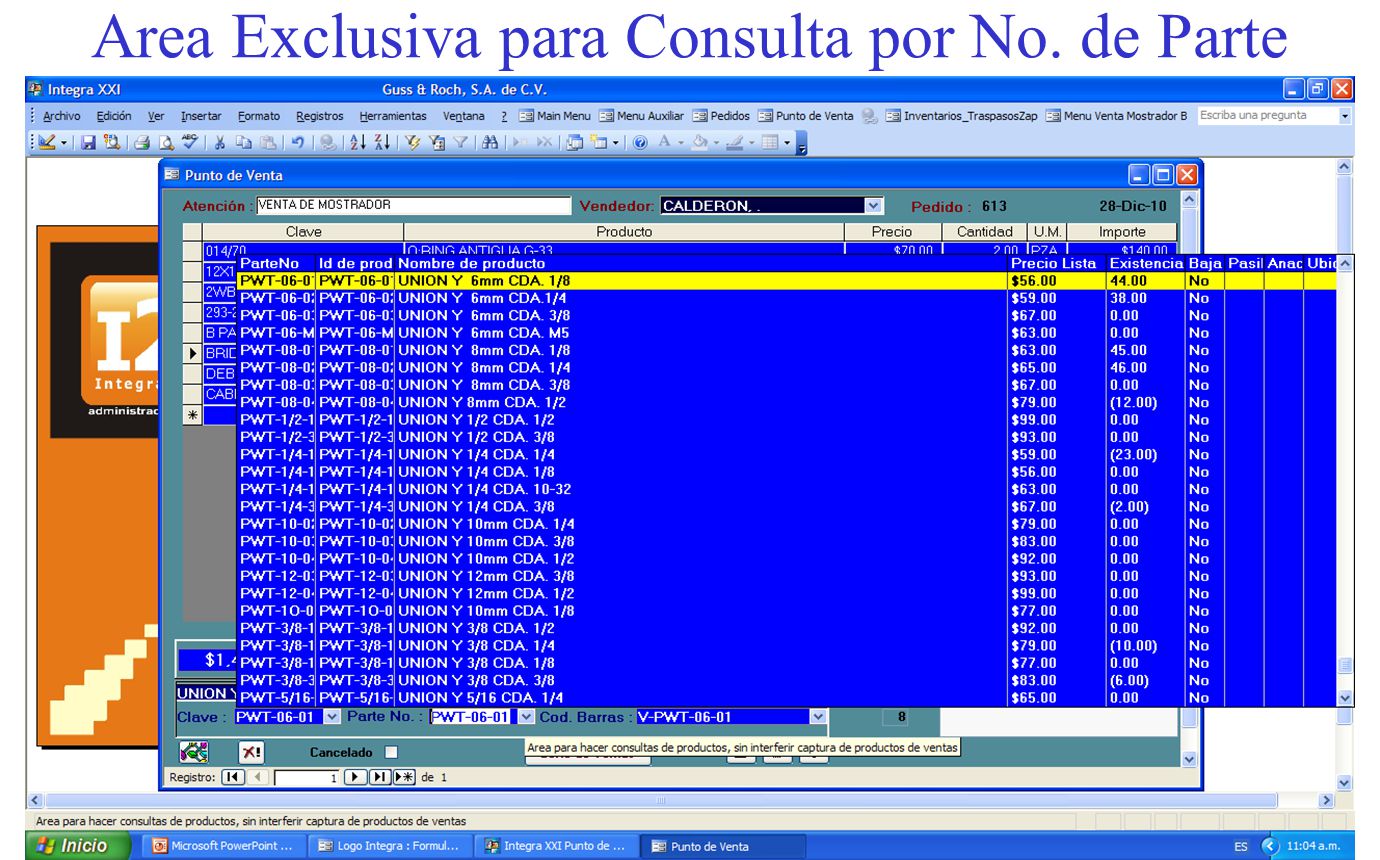Open the Edición menu

113,116
